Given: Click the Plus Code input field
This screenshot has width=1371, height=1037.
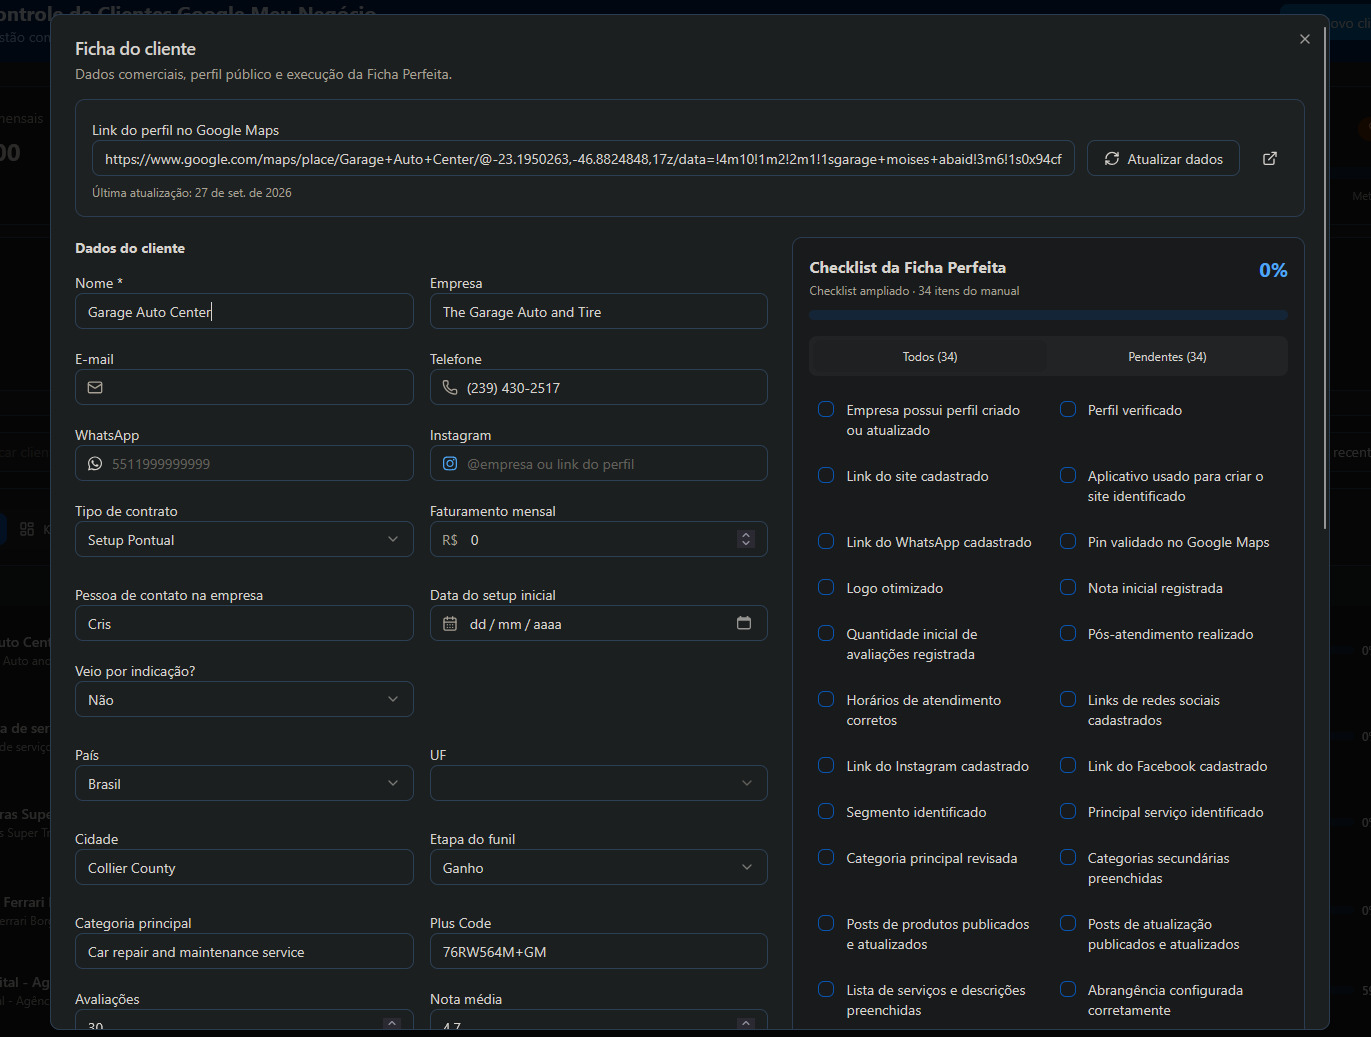Looking at the screenshot, I should tap(599, 951).
